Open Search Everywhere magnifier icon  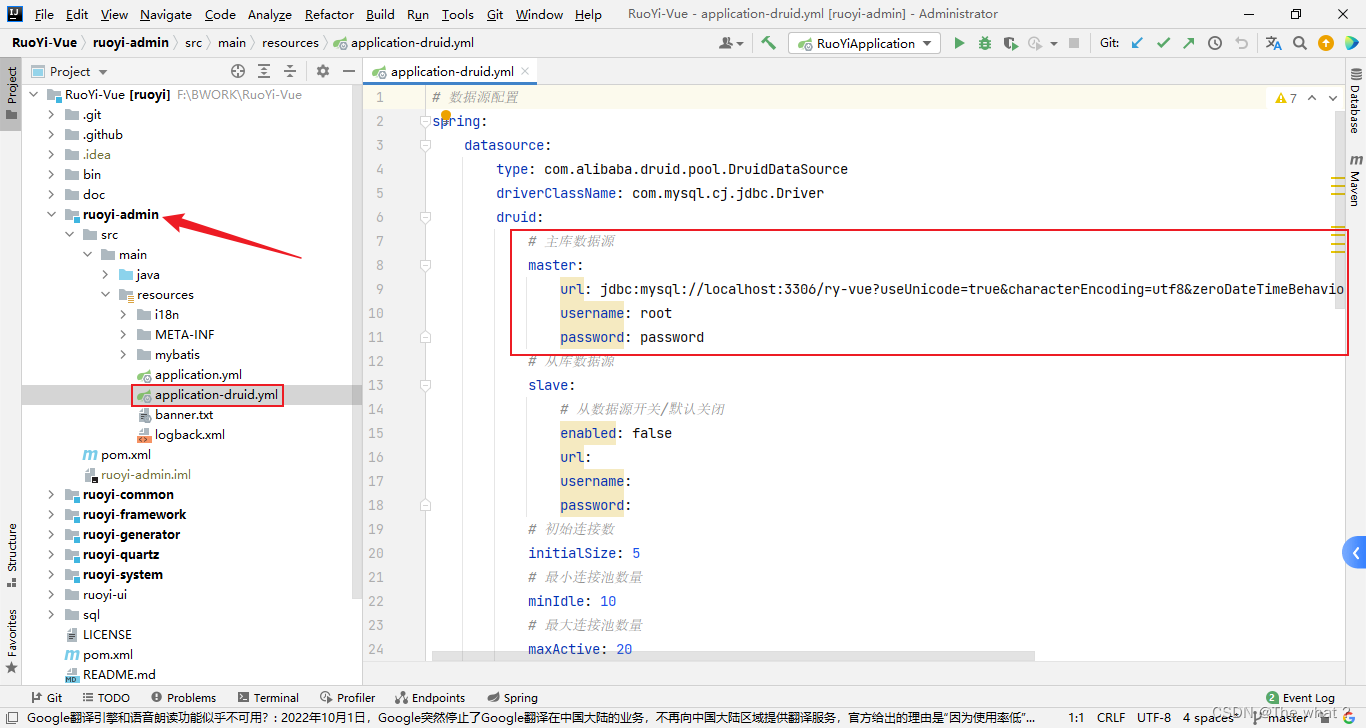[1300, 43]
